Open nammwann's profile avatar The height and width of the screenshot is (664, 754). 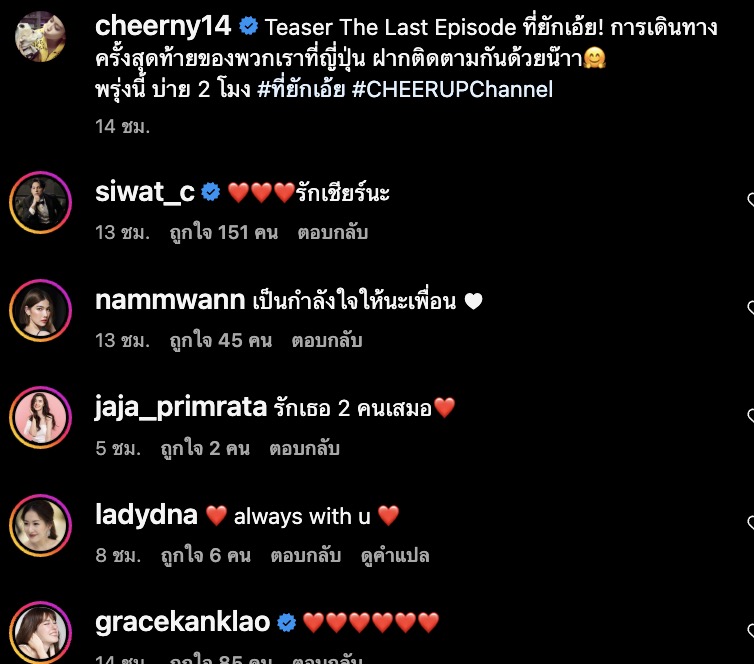tap(40, 310)
